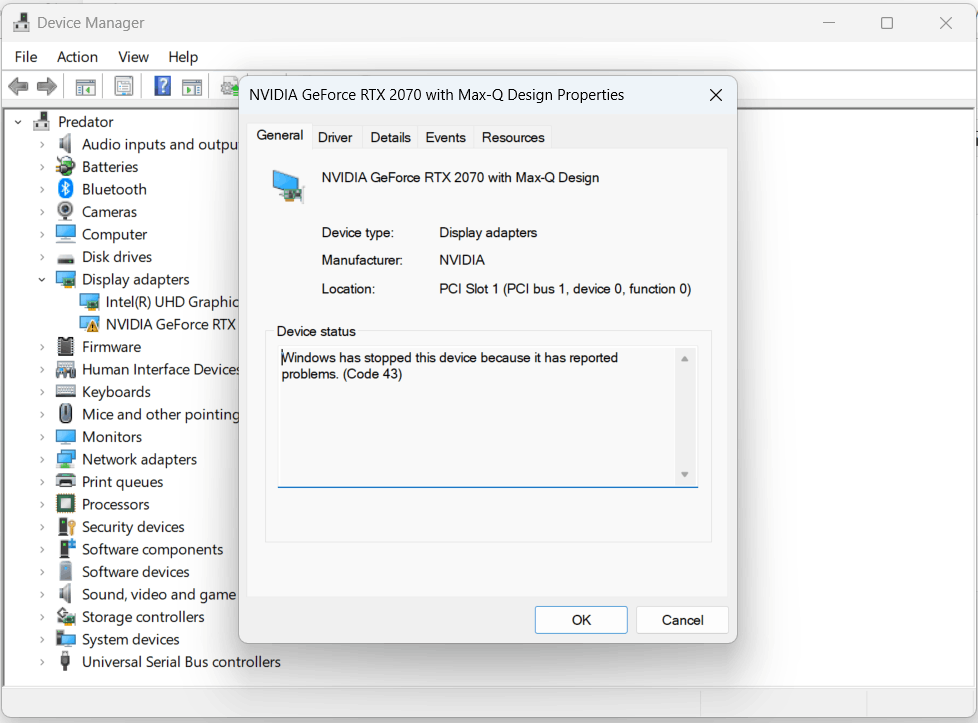This screenshot has height=723, width=978.
Task: Select the 'Network adapters' tree label
Action: point(139,459)
